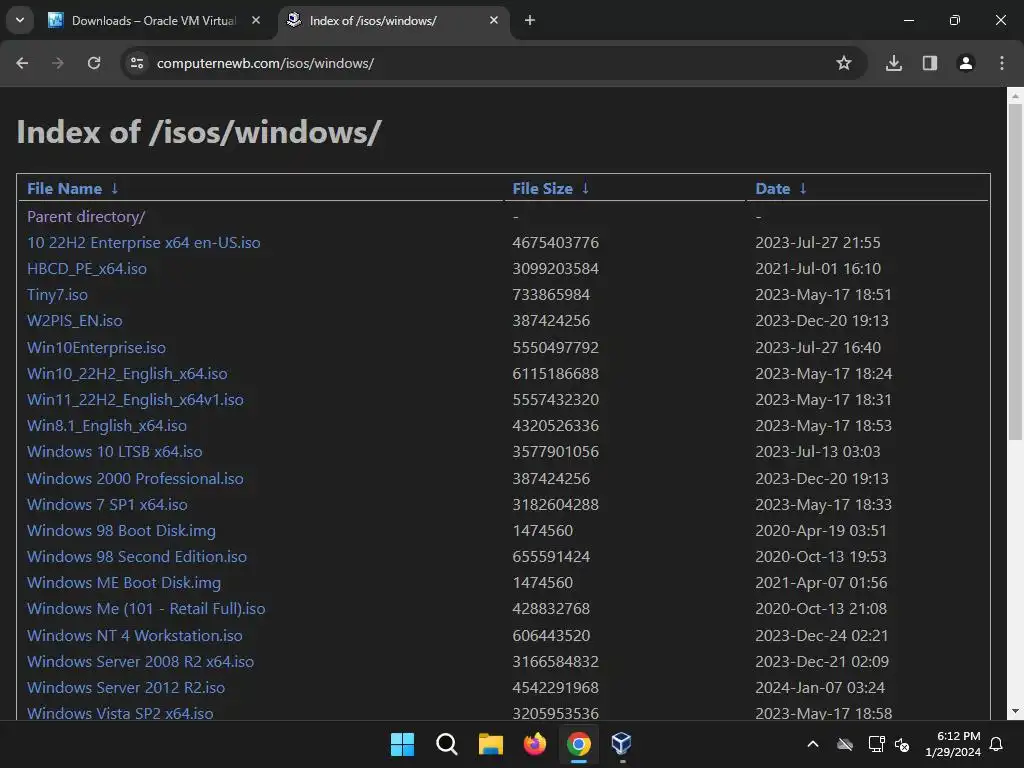This screenshot has width=1024, height=768.
Task: Select file size 6115186688
Action: pyautogui.click(x=556, y=374)
